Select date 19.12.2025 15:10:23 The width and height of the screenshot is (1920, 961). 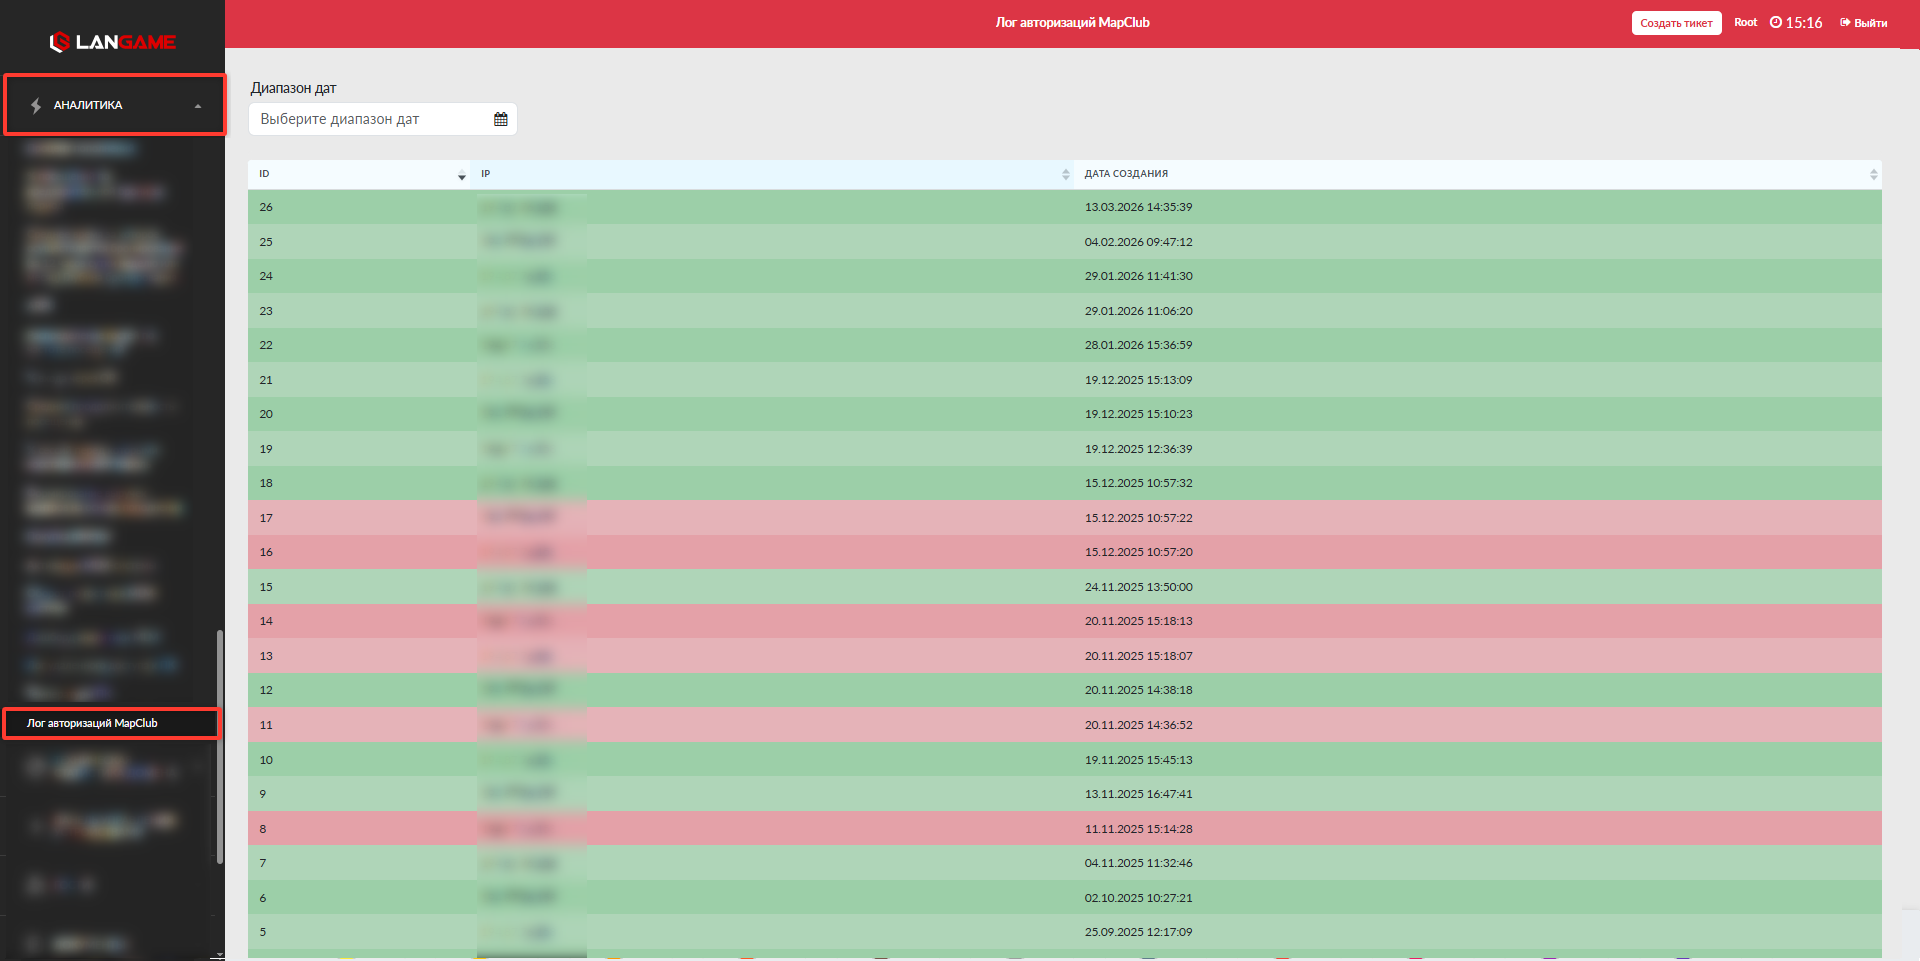(x=1138, y=414)
